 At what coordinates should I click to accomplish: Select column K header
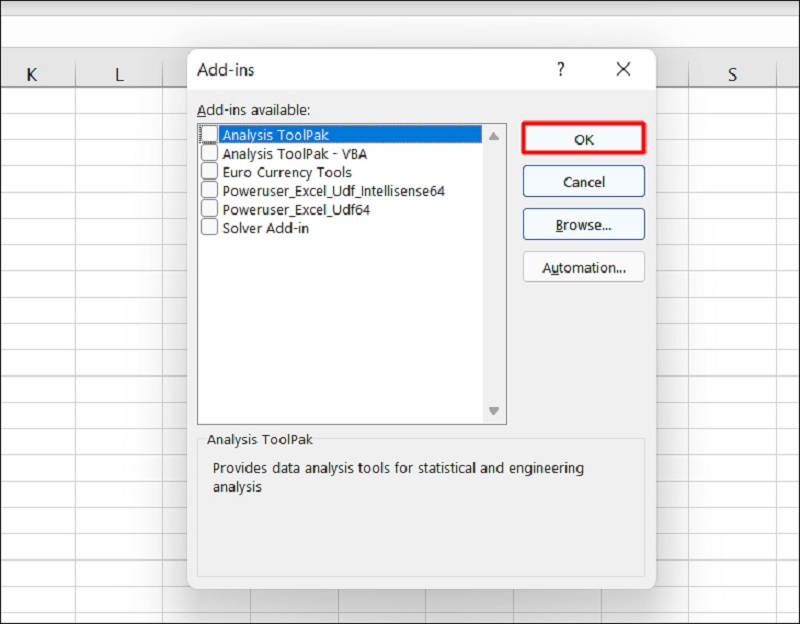tap(31, 74)
